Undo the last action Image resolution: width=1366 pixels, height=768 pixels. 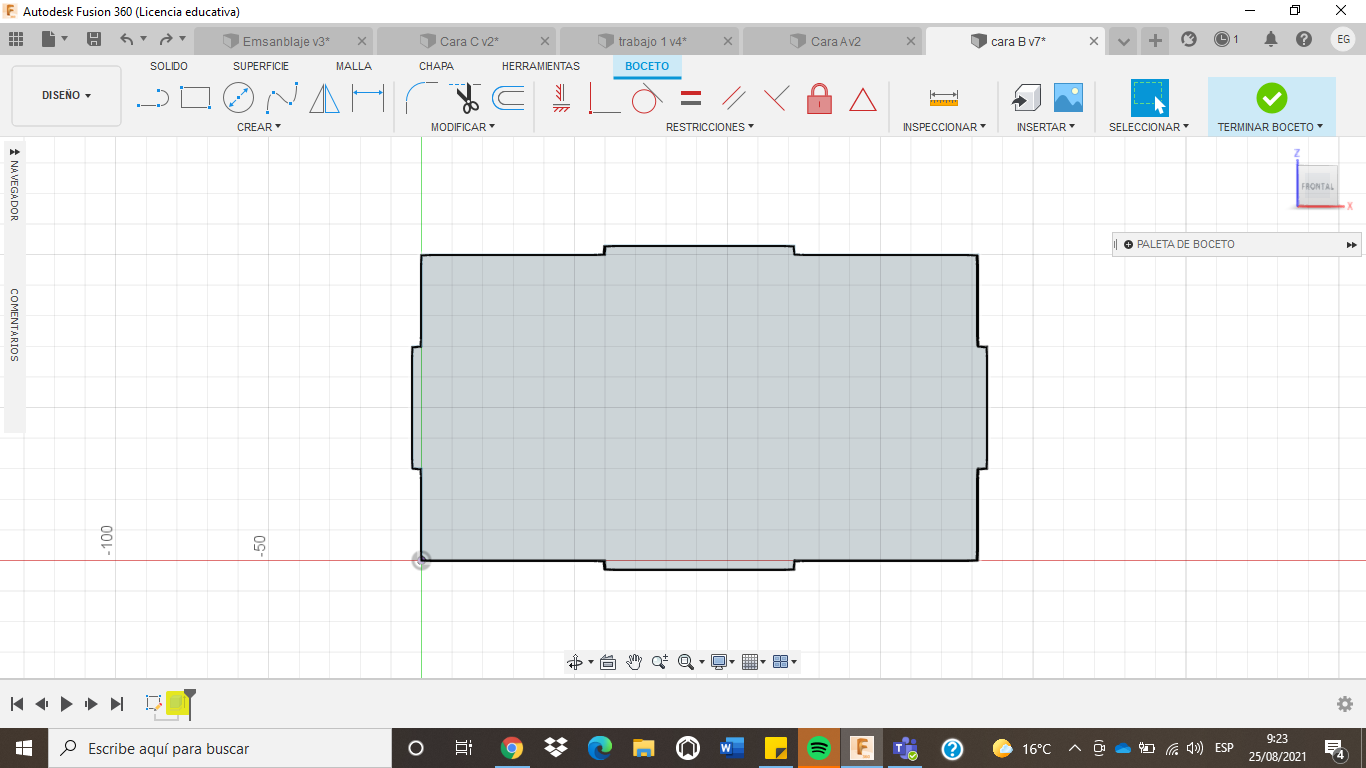[x=127, y=40]
